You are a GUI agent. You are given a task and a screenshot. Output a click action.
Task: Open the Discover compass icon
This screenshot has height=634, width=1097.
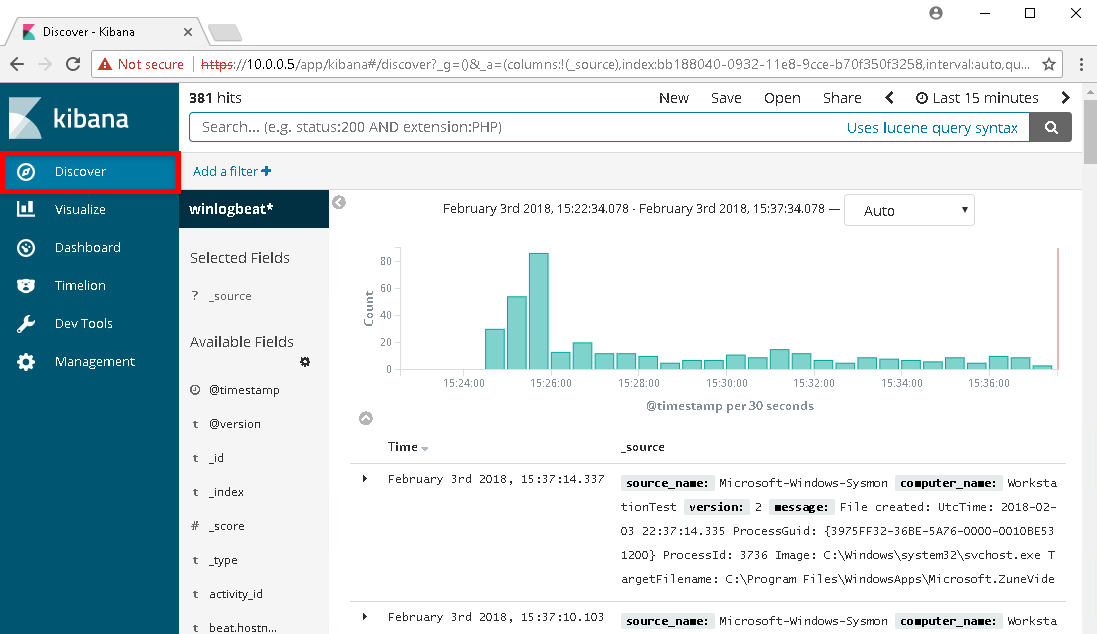[26, 171]
